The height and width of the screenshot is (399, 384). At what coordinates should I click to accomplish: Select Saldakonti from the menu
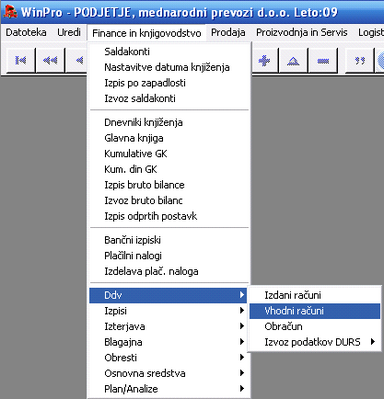coord(169,52)
